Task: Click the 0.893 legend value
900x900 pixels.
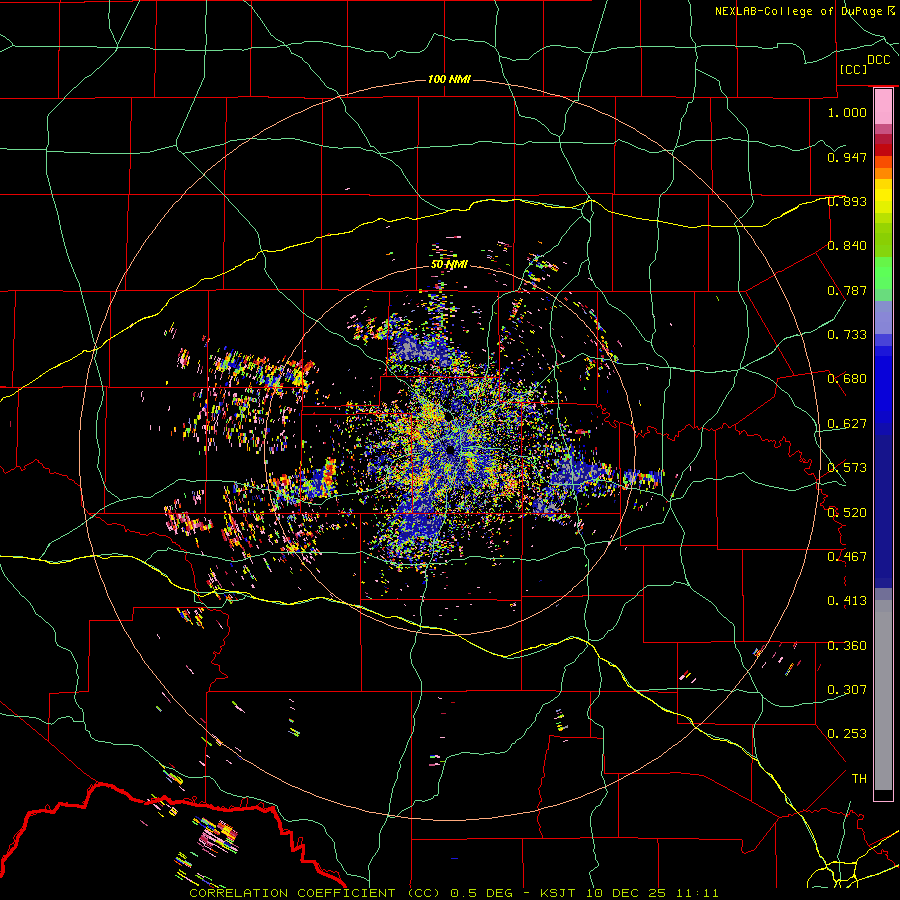Action: 847,201
